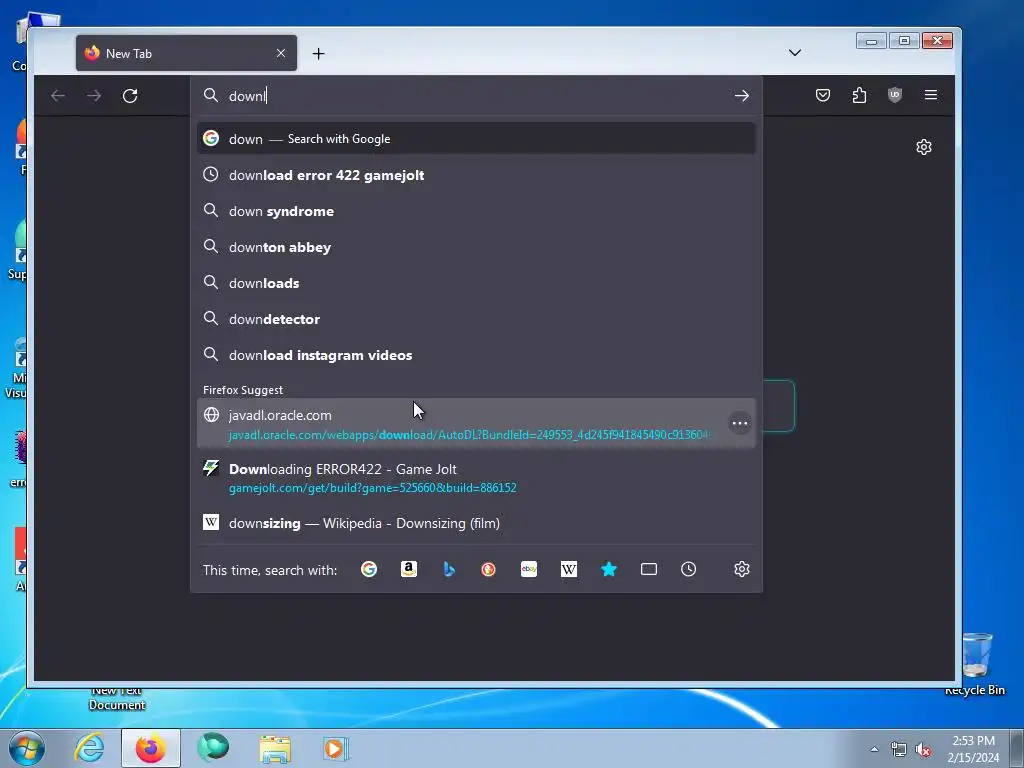
Task: Click in the address bar text field
Action: click(477, 96)
